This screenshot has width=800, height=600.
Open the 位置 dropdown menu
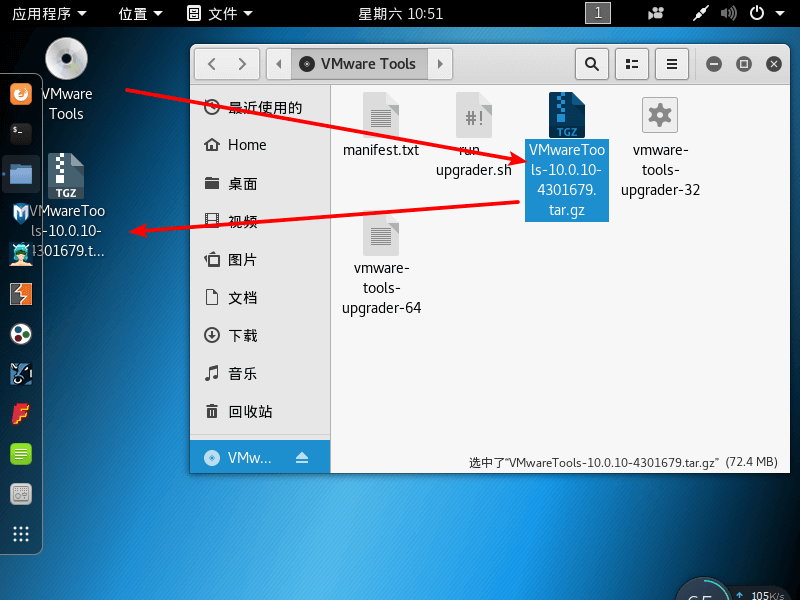click(140, 14)
